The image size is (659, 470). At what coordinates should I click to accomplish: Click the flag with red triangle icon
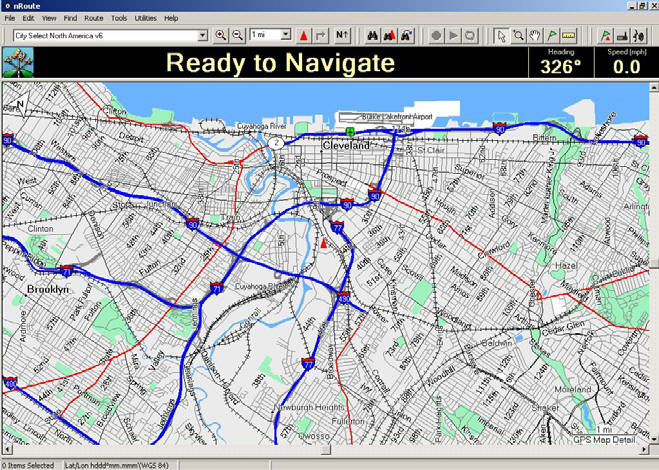point(606,36)
